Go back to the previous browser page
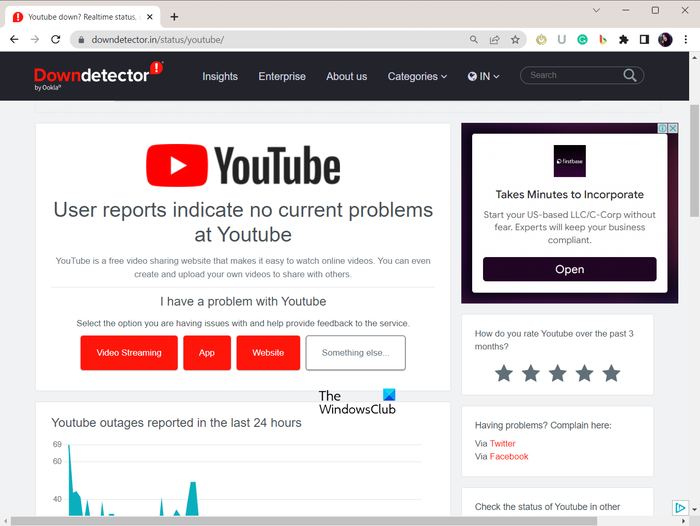 pos(14,40)
